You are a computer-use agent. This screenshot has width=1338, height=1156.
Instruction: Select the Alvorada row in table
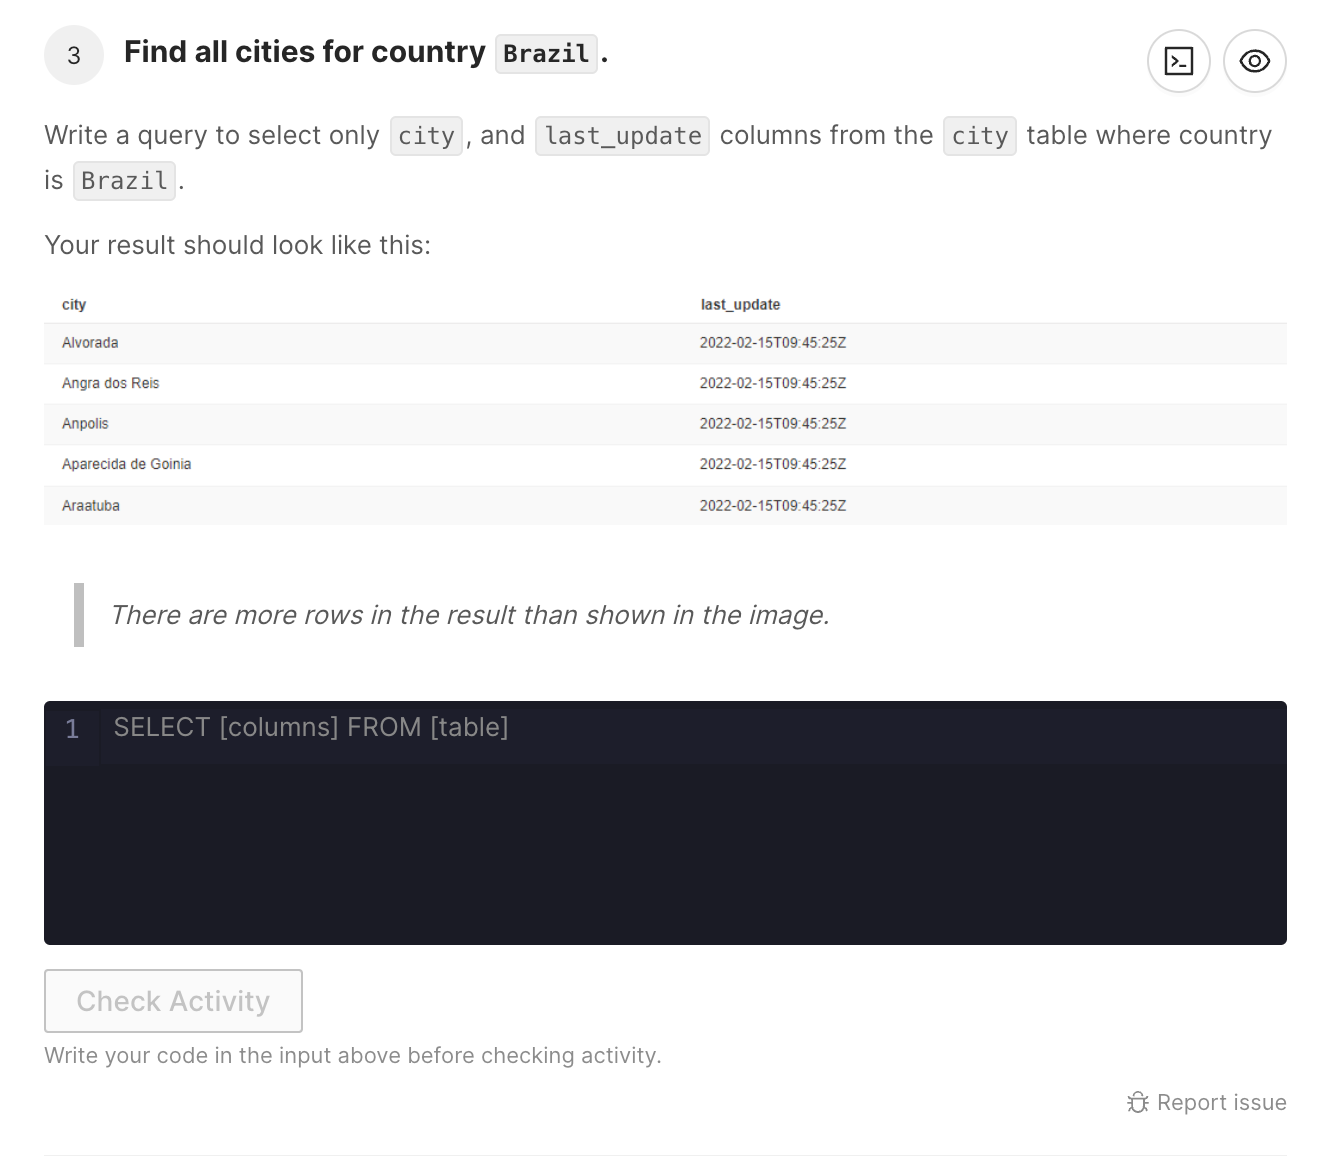[x=665, y=343]
